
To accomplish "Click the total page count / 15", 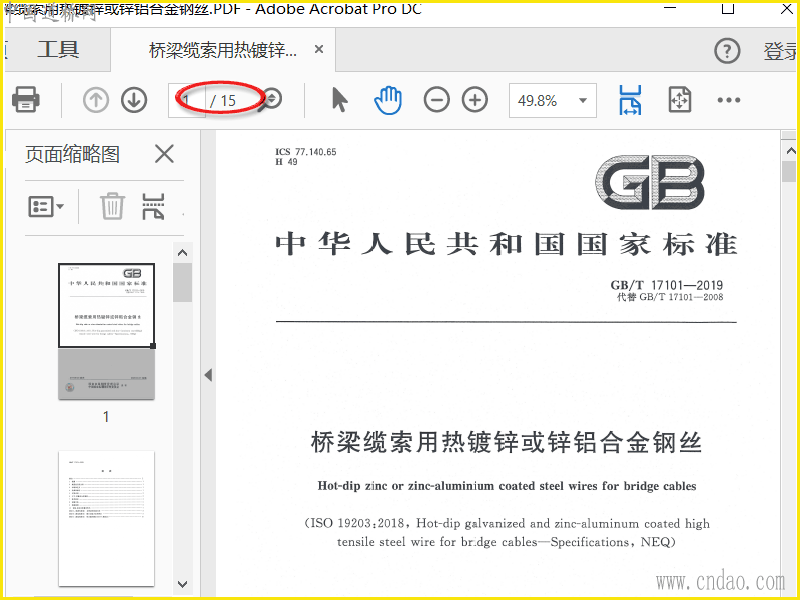I will click(x=222, y=101).
